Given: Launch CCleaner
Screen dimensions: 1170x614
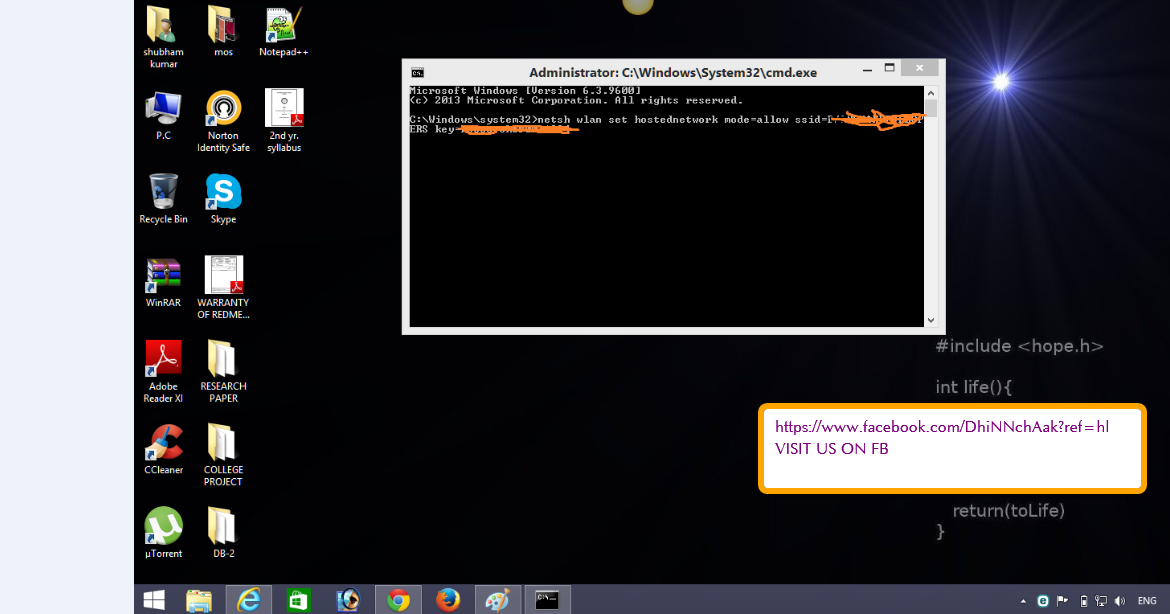Looking at the screenshot, I should [x=162, y=440].
